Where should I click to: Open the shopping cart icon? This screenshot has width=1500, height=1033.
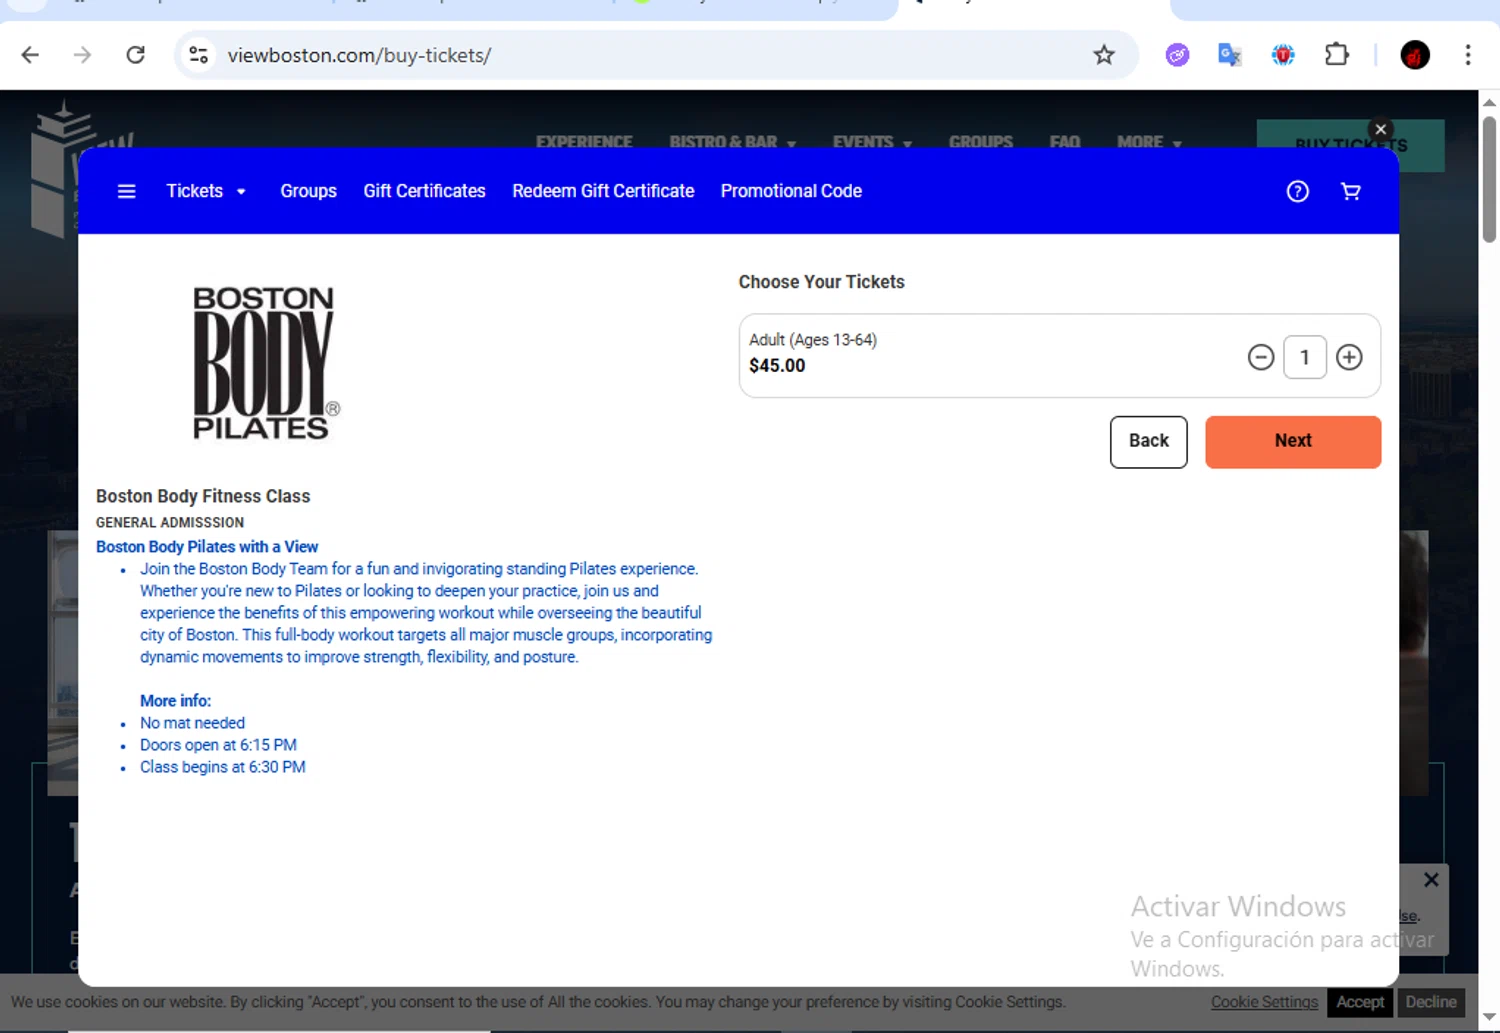pos(1351,191)
